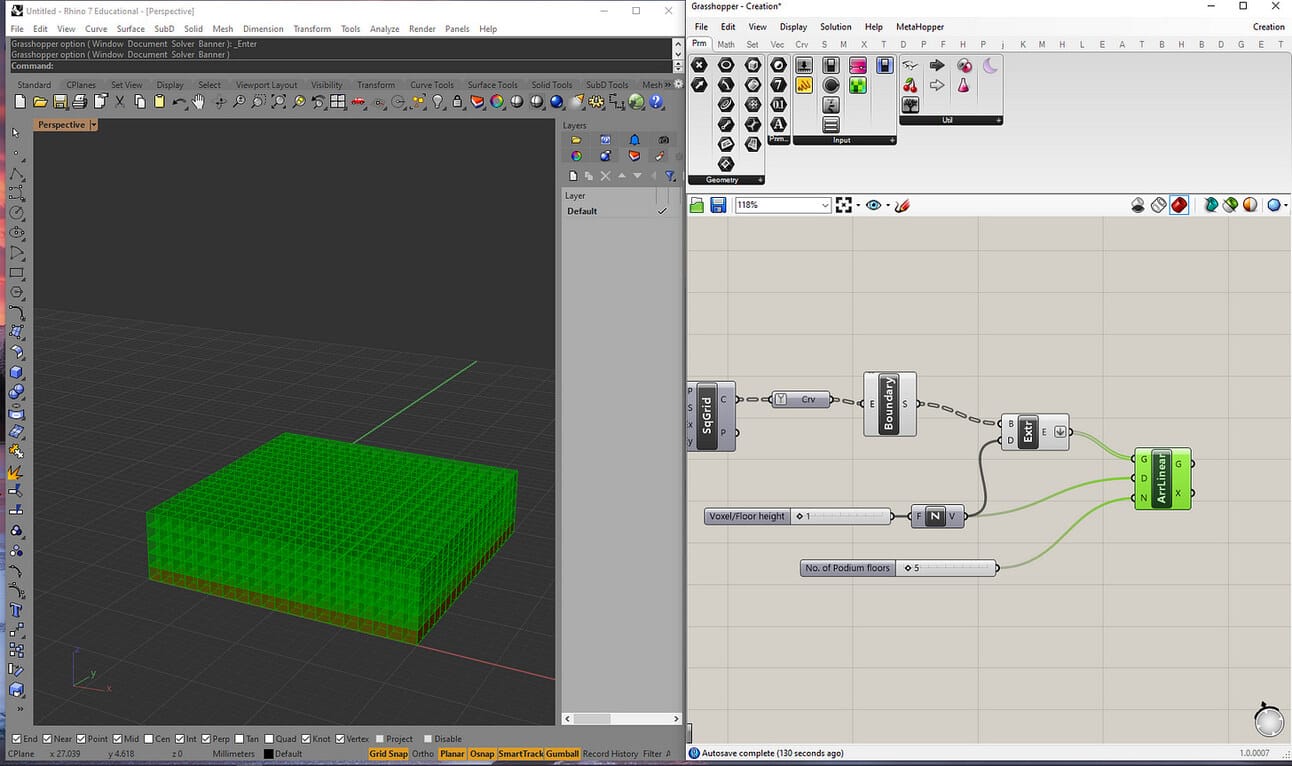This screenshot has width=1292, height=766.
Task: Expand the Util panel plus button
Action: pyautogui.click(x=998, y=120)
